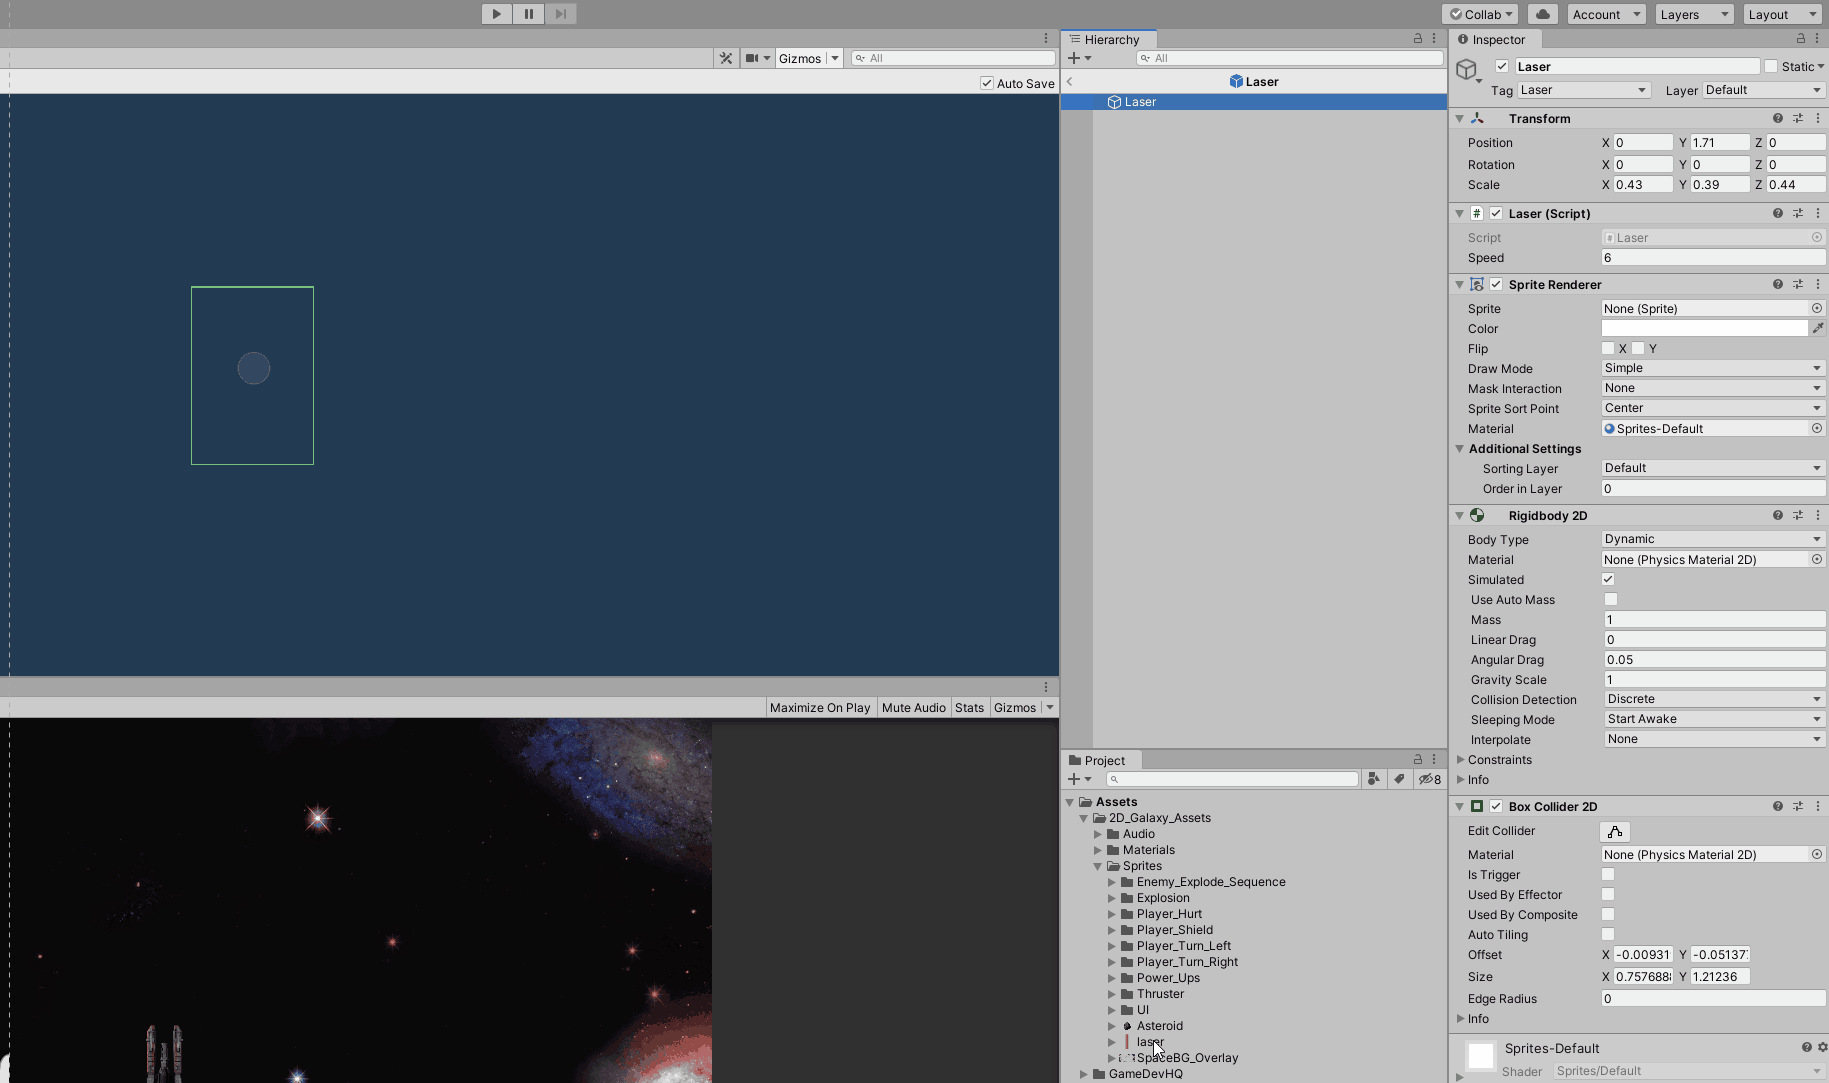This screenshot has height=1083, width=1829.
Task: Enable Use Auto Mass checkbox
Action: pyautogui.click(x=1611, y=600)
